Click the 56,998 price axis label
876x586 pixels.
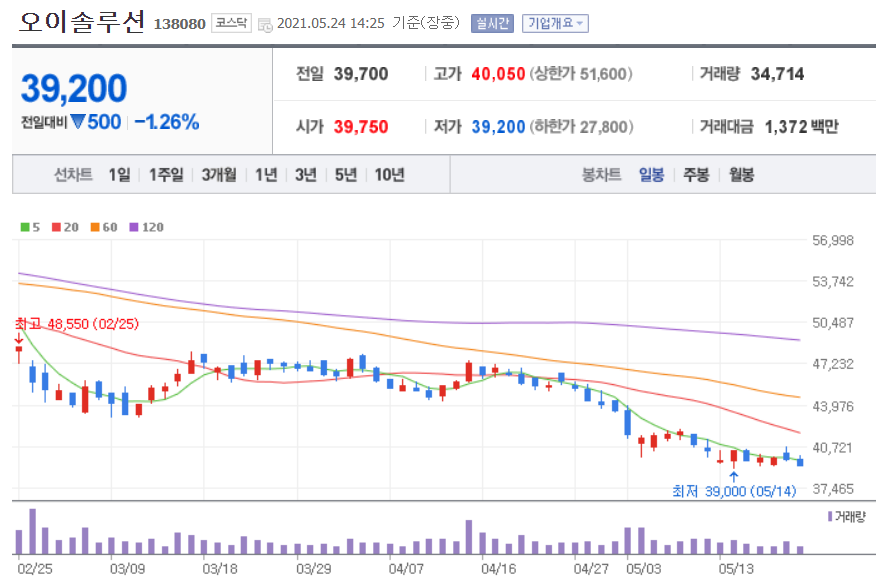(832, 241)
